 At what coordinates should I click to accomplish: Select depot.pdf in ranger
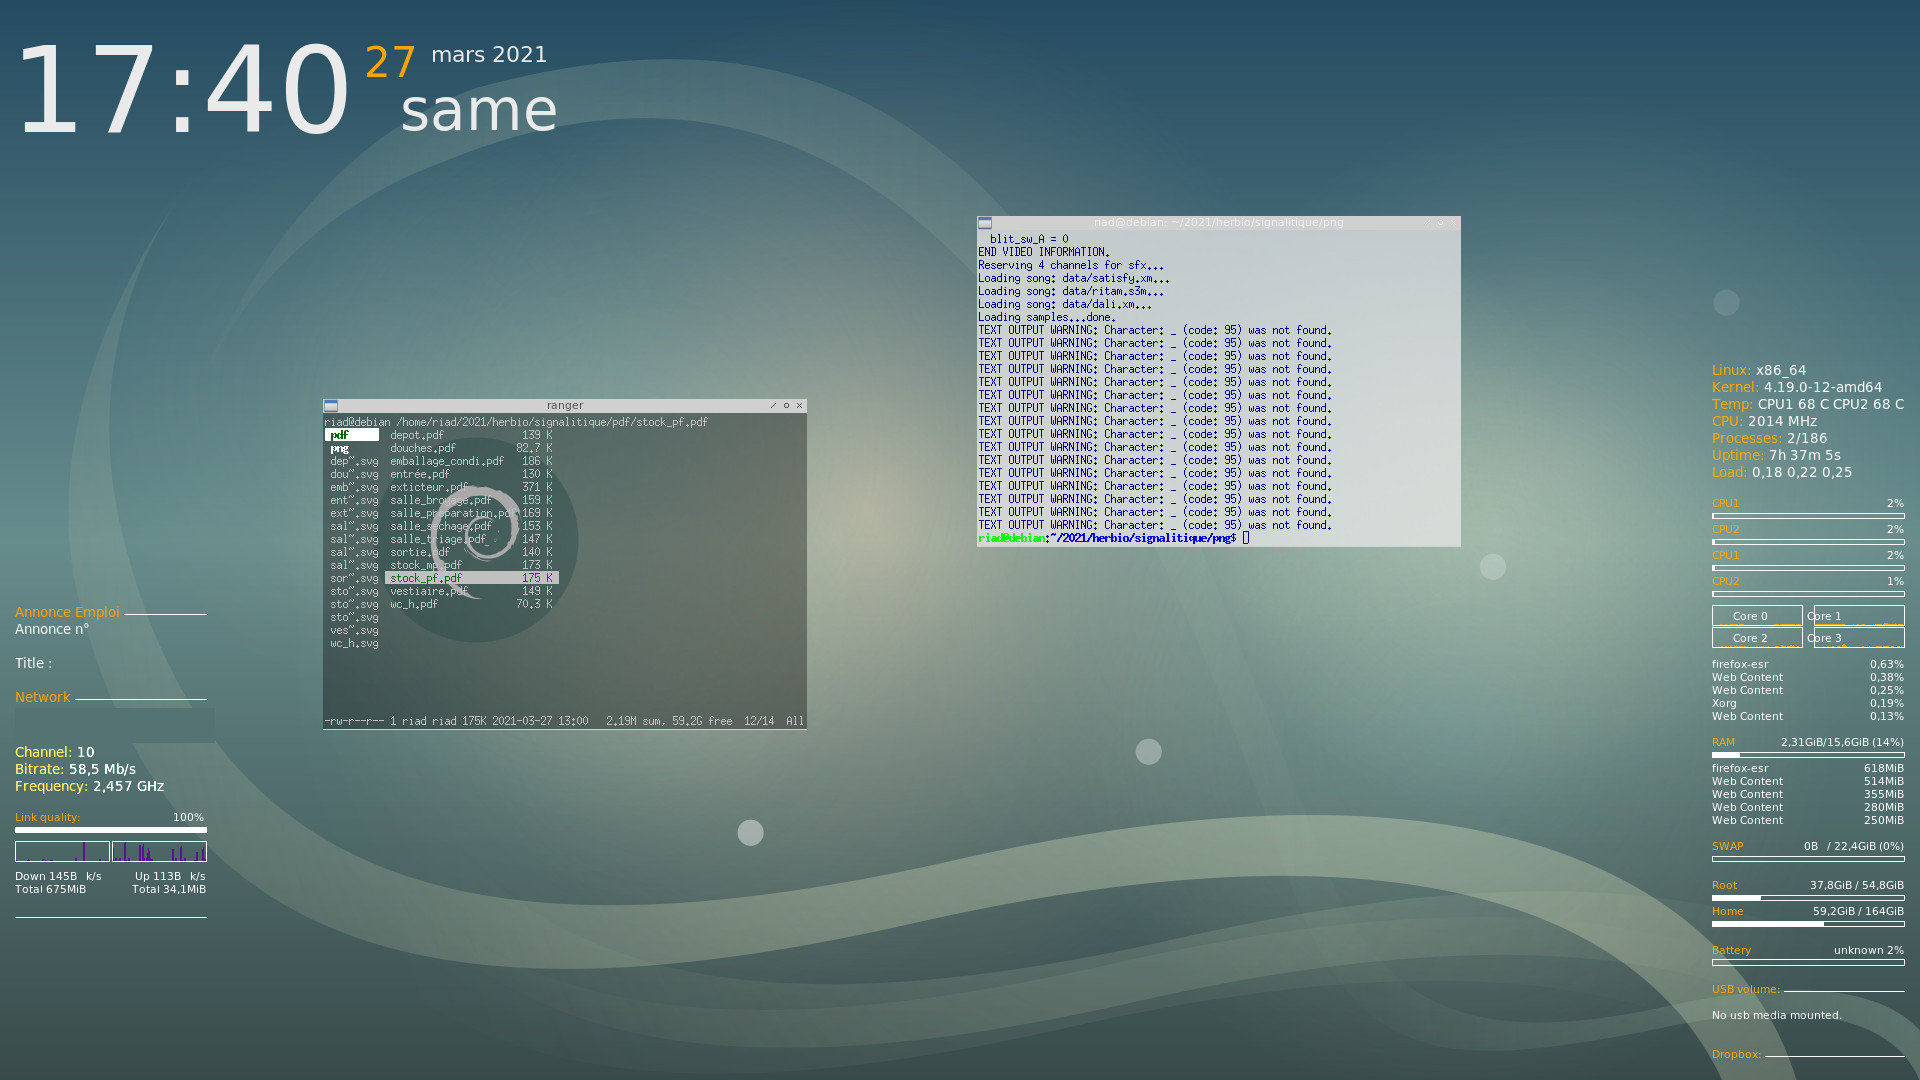[472, 435]
